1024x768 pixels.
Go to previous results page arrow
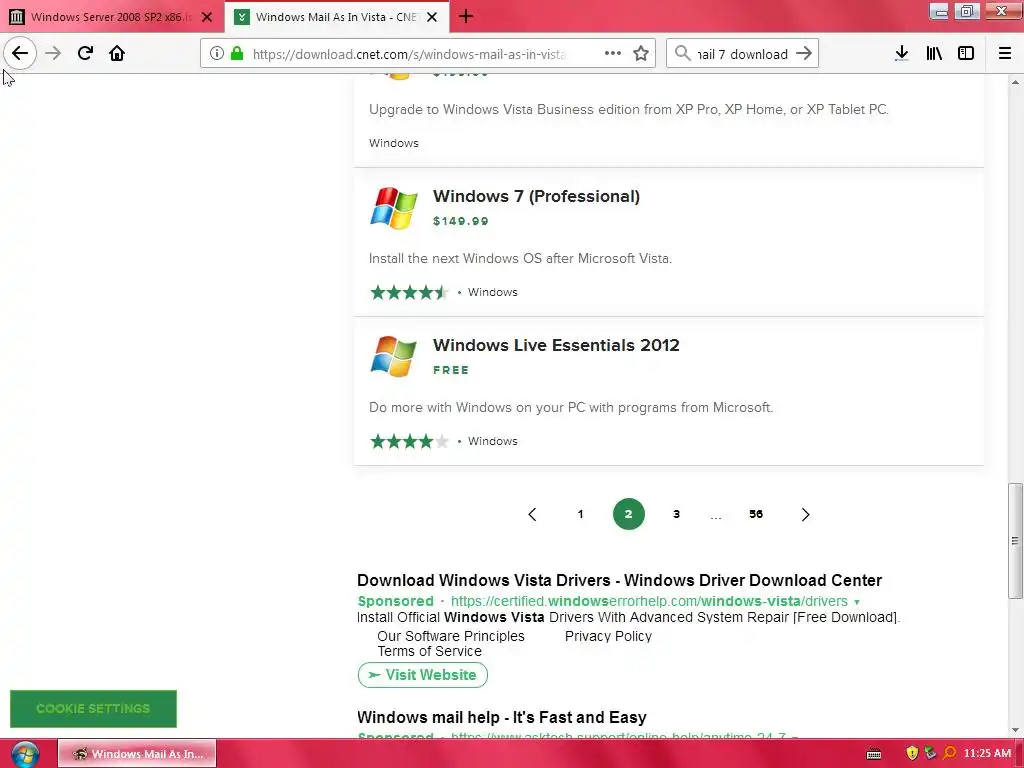click(532, 515)
